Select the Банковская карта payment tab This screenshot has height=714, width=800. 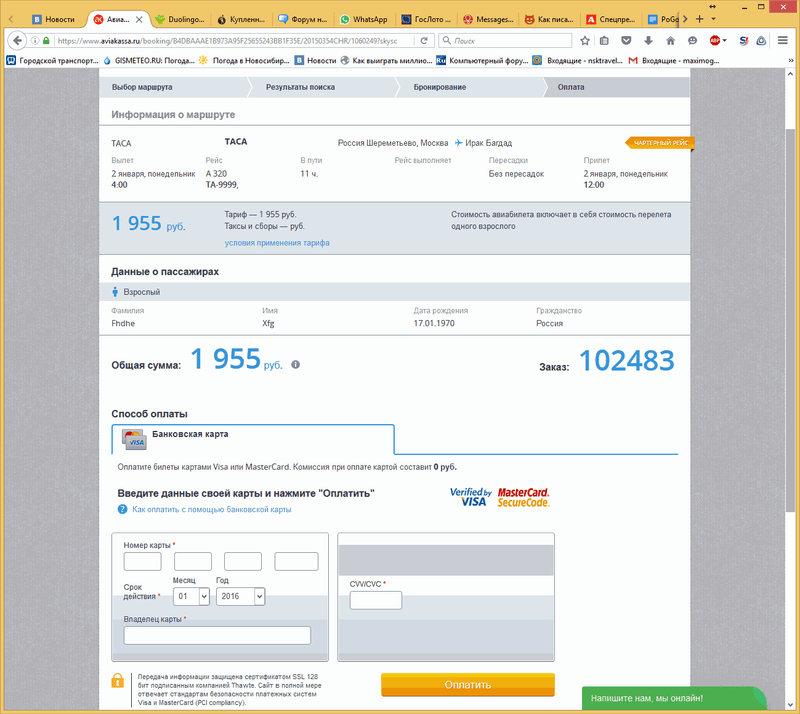(189, 435)
